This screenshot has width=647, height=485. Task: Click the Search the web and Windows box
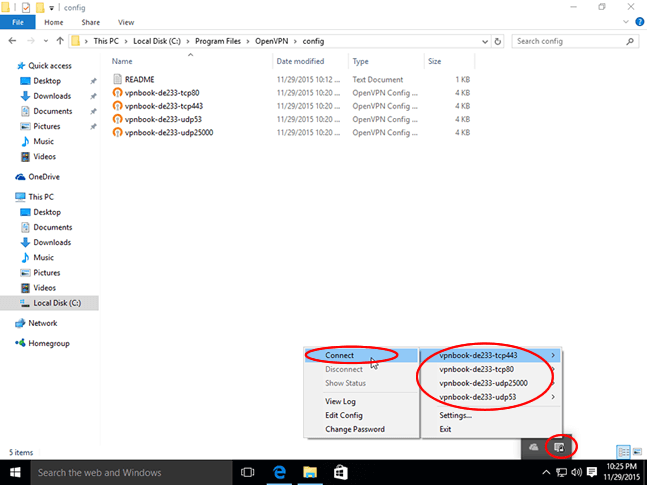pos(131,472)
